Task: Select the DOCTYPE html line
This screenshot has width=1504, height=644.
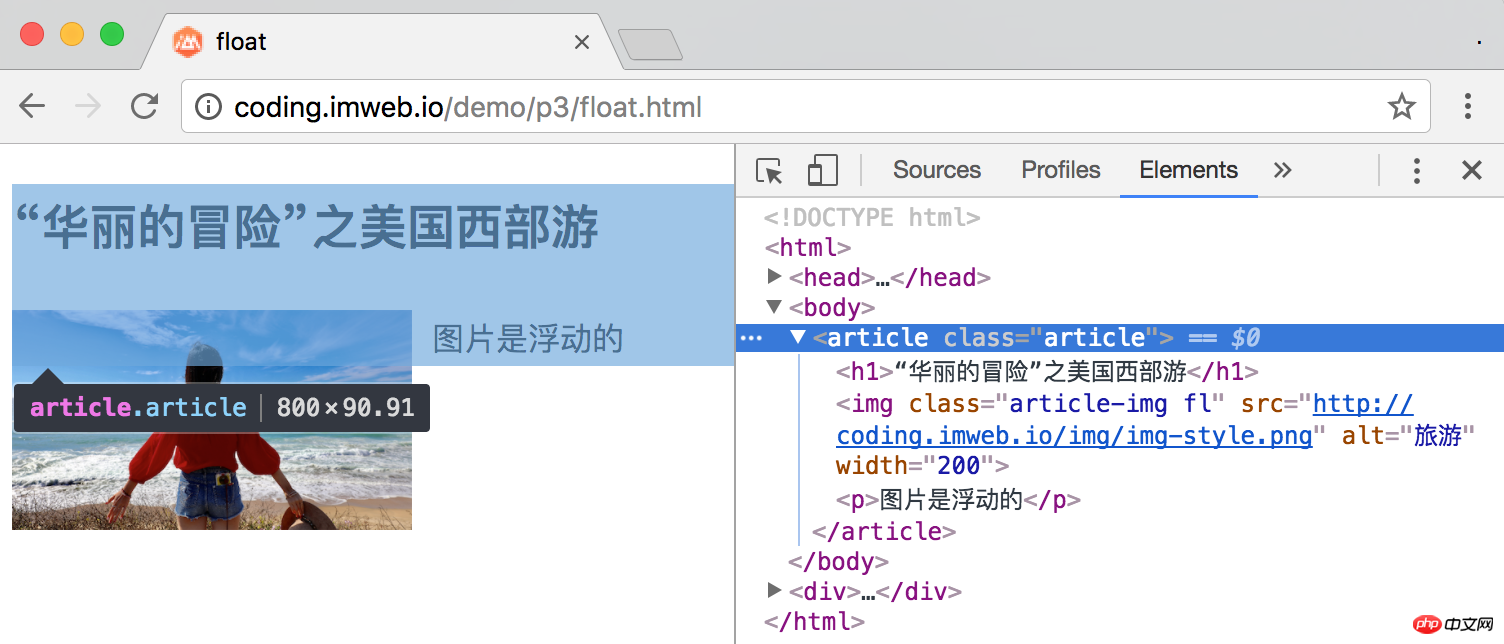Action: [x=872, y=217]
